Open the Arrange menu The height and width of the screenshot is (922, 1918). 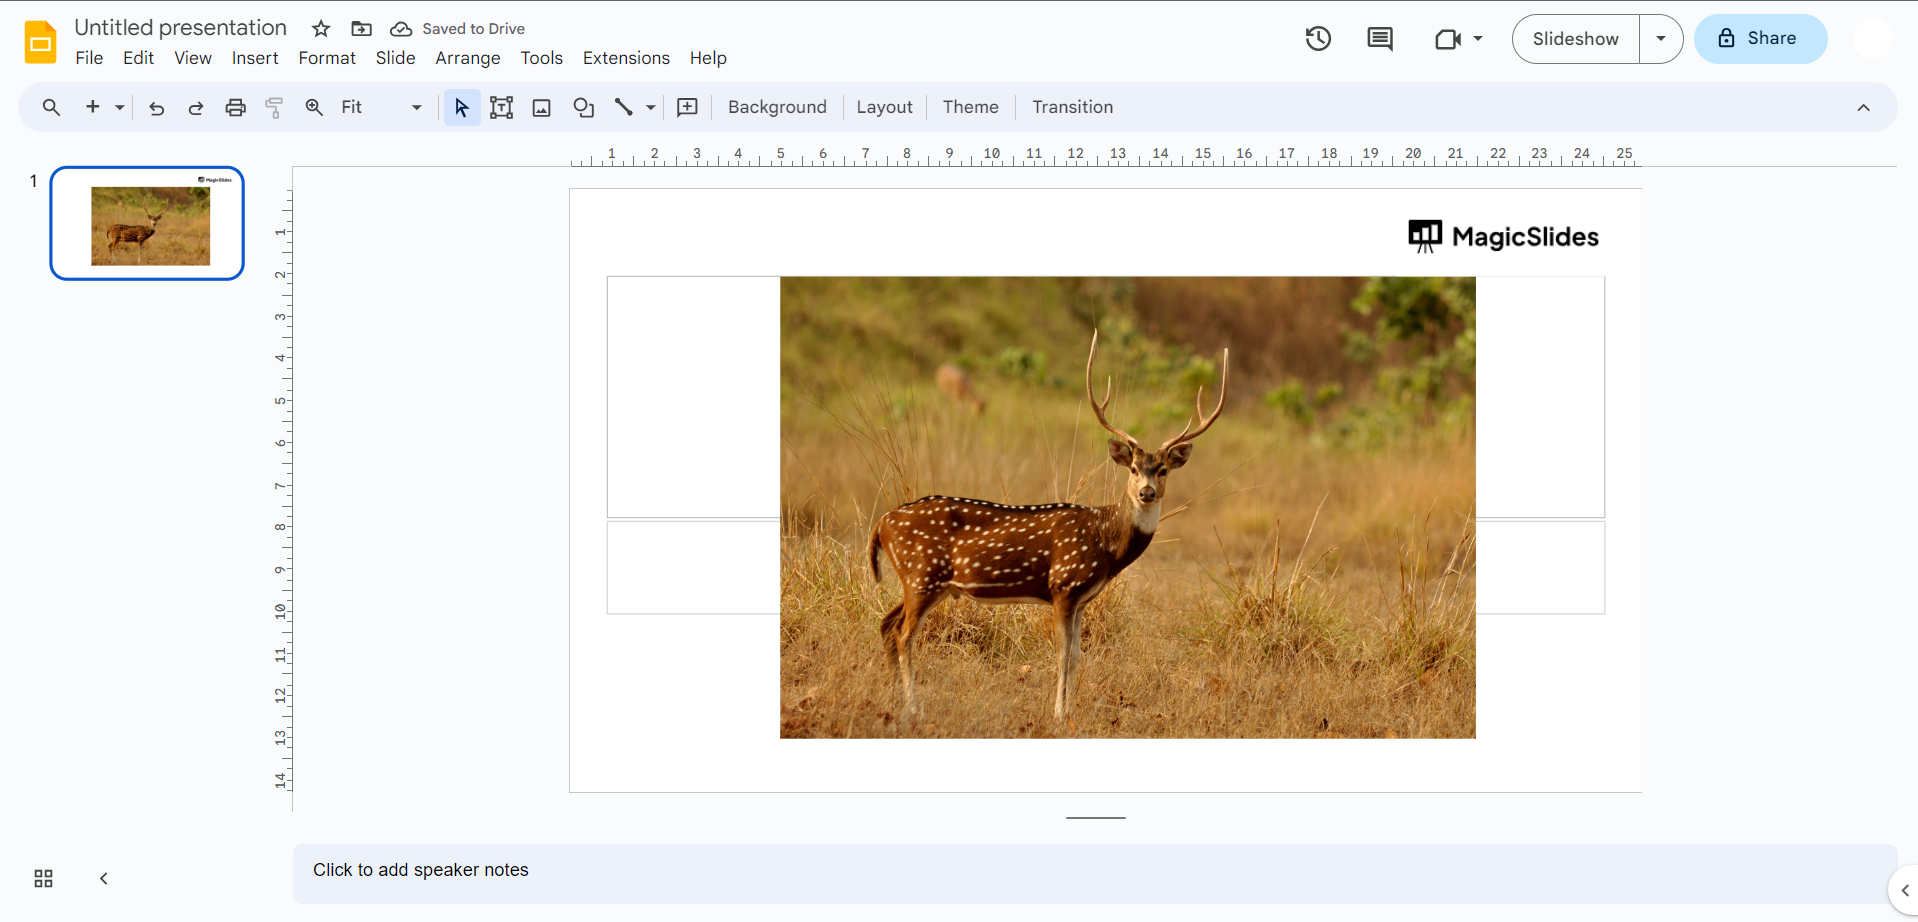467,58
